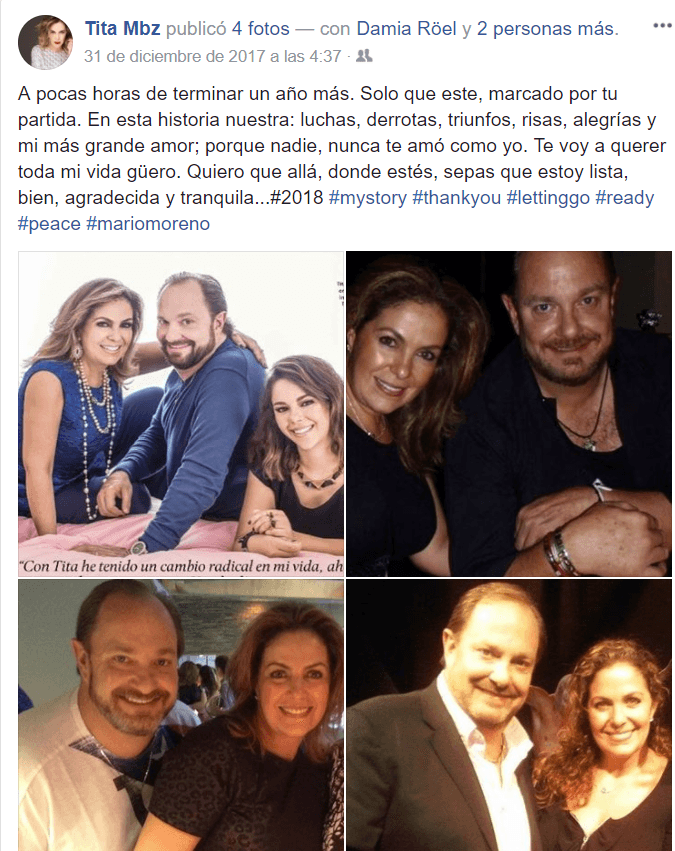This screenshot has width=675, height=851.
Task: Click the magazine quote caption 'Con Tita'
Action: point(181,567)
